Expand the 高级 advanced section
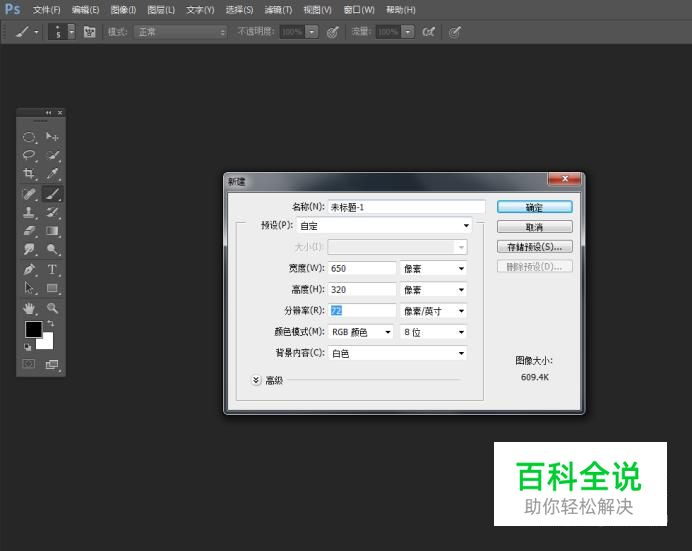The width and height of the screenshot is (692, 551). (256, 380)
